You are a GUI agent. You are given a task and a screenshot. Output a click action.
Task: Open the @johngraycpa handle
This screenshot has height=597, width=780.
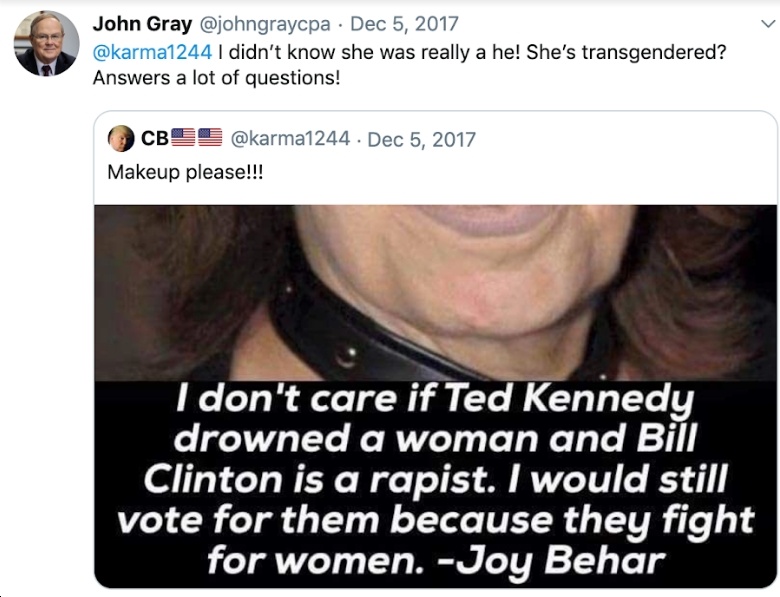[265, 24]
